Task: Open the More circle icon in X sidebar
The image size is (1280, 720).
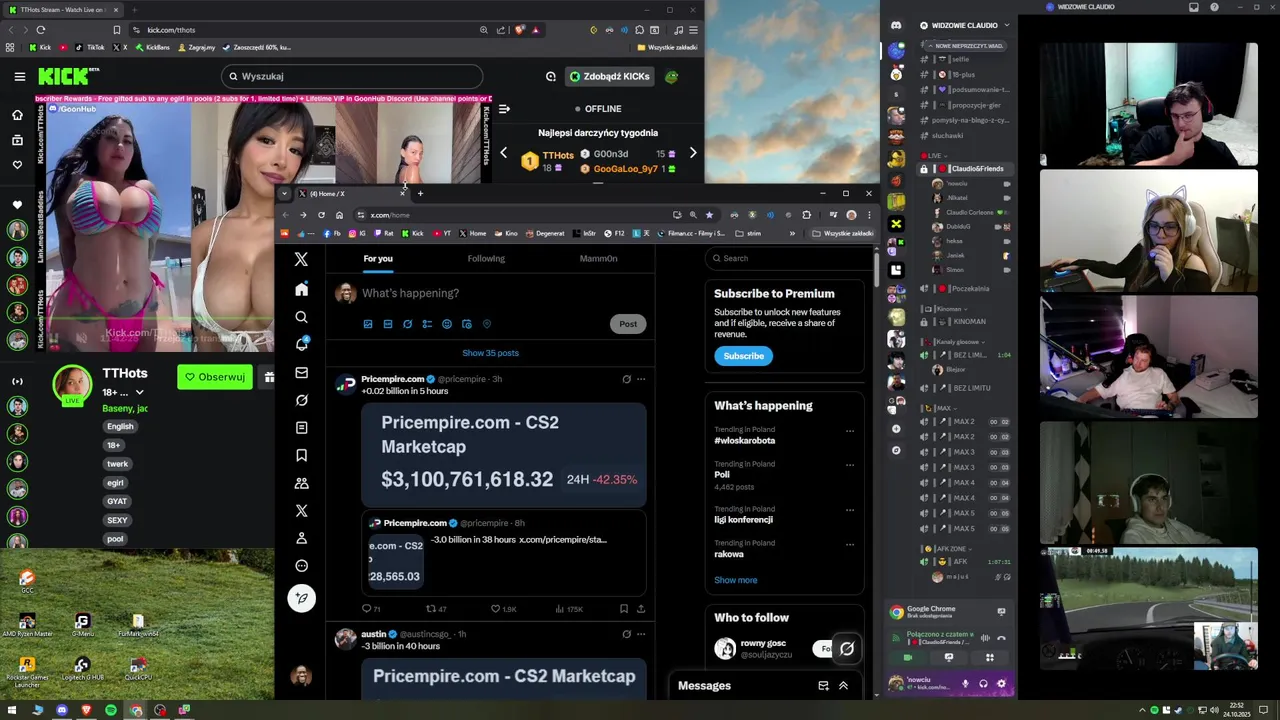Action: [x=301, y=566]
